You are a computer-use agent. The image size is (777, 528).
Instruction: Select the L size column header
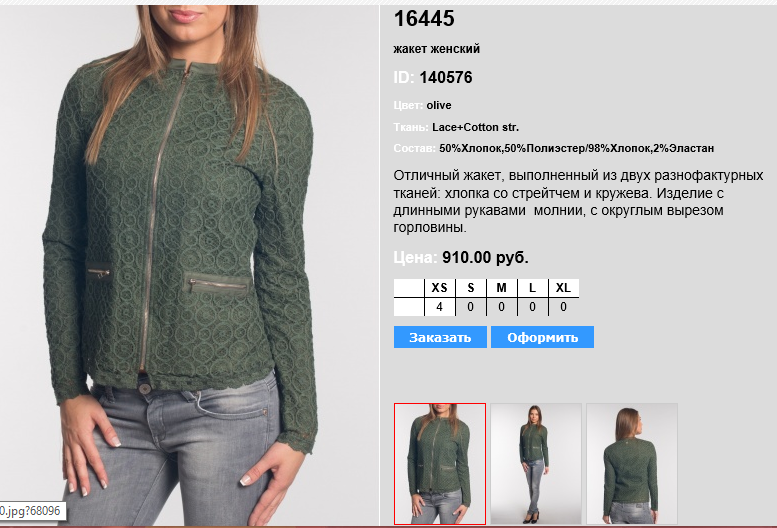click(532, 288)
